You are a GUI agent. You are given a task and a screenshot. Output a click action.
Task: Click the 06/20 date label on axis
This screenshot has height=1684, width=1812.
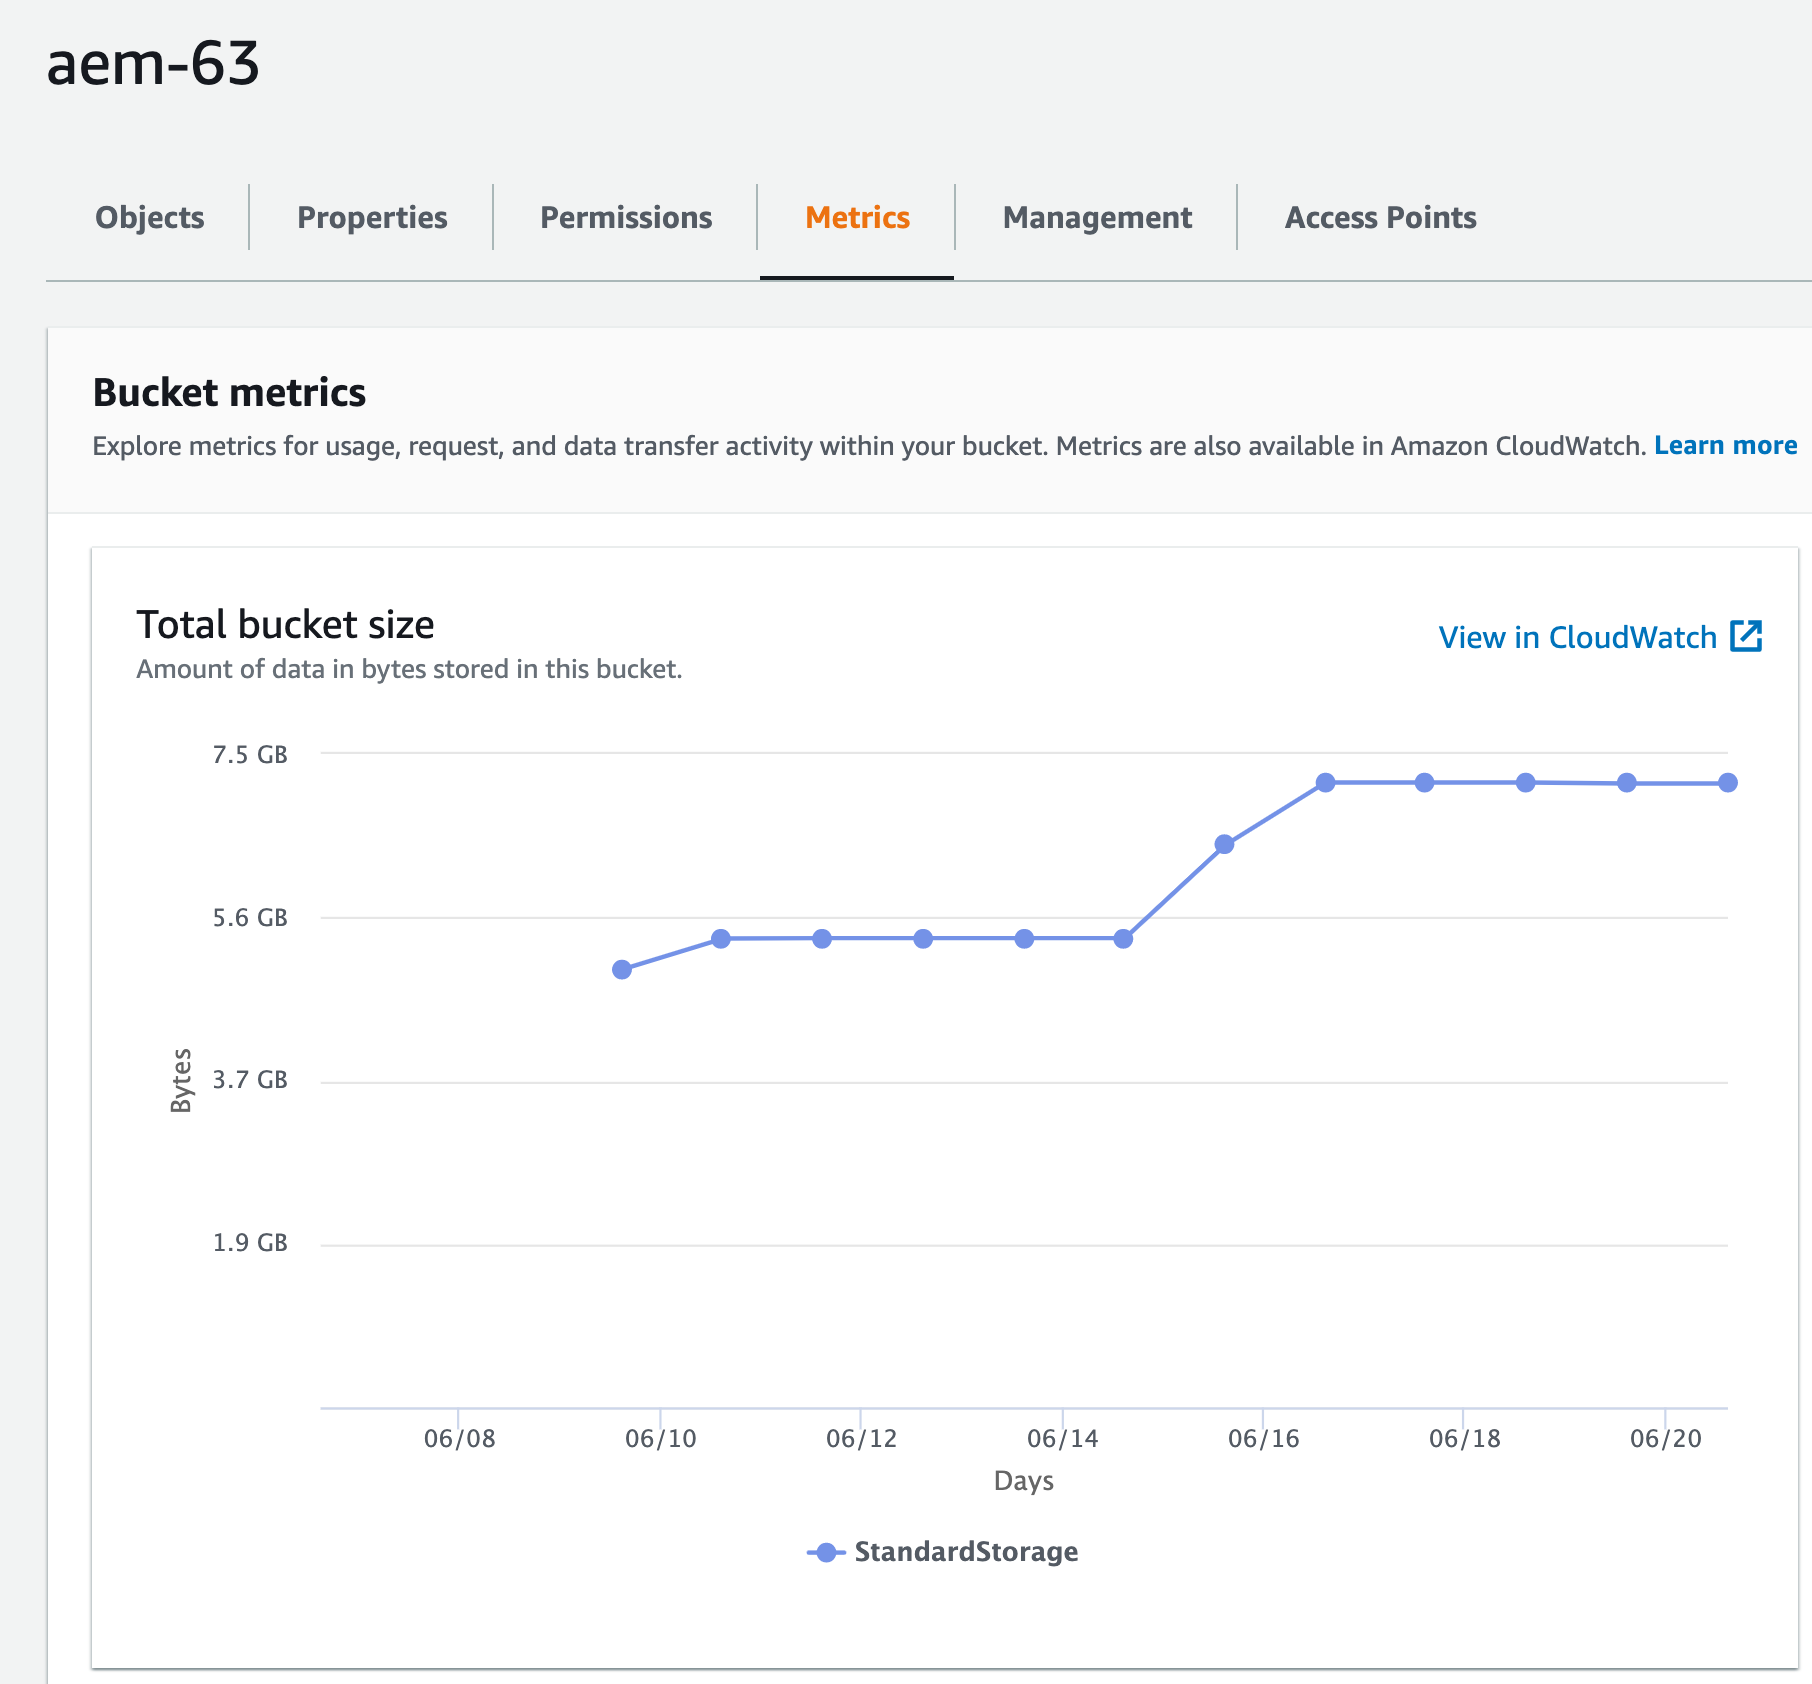coord(1665,1439)
